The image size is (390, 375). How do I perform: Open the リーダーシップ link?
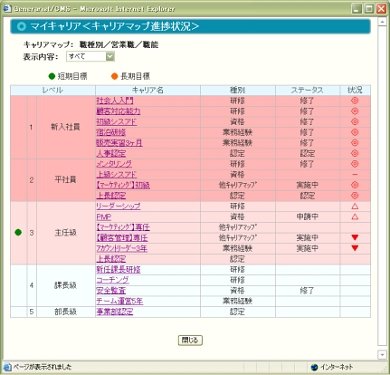(x=118, y=206)
